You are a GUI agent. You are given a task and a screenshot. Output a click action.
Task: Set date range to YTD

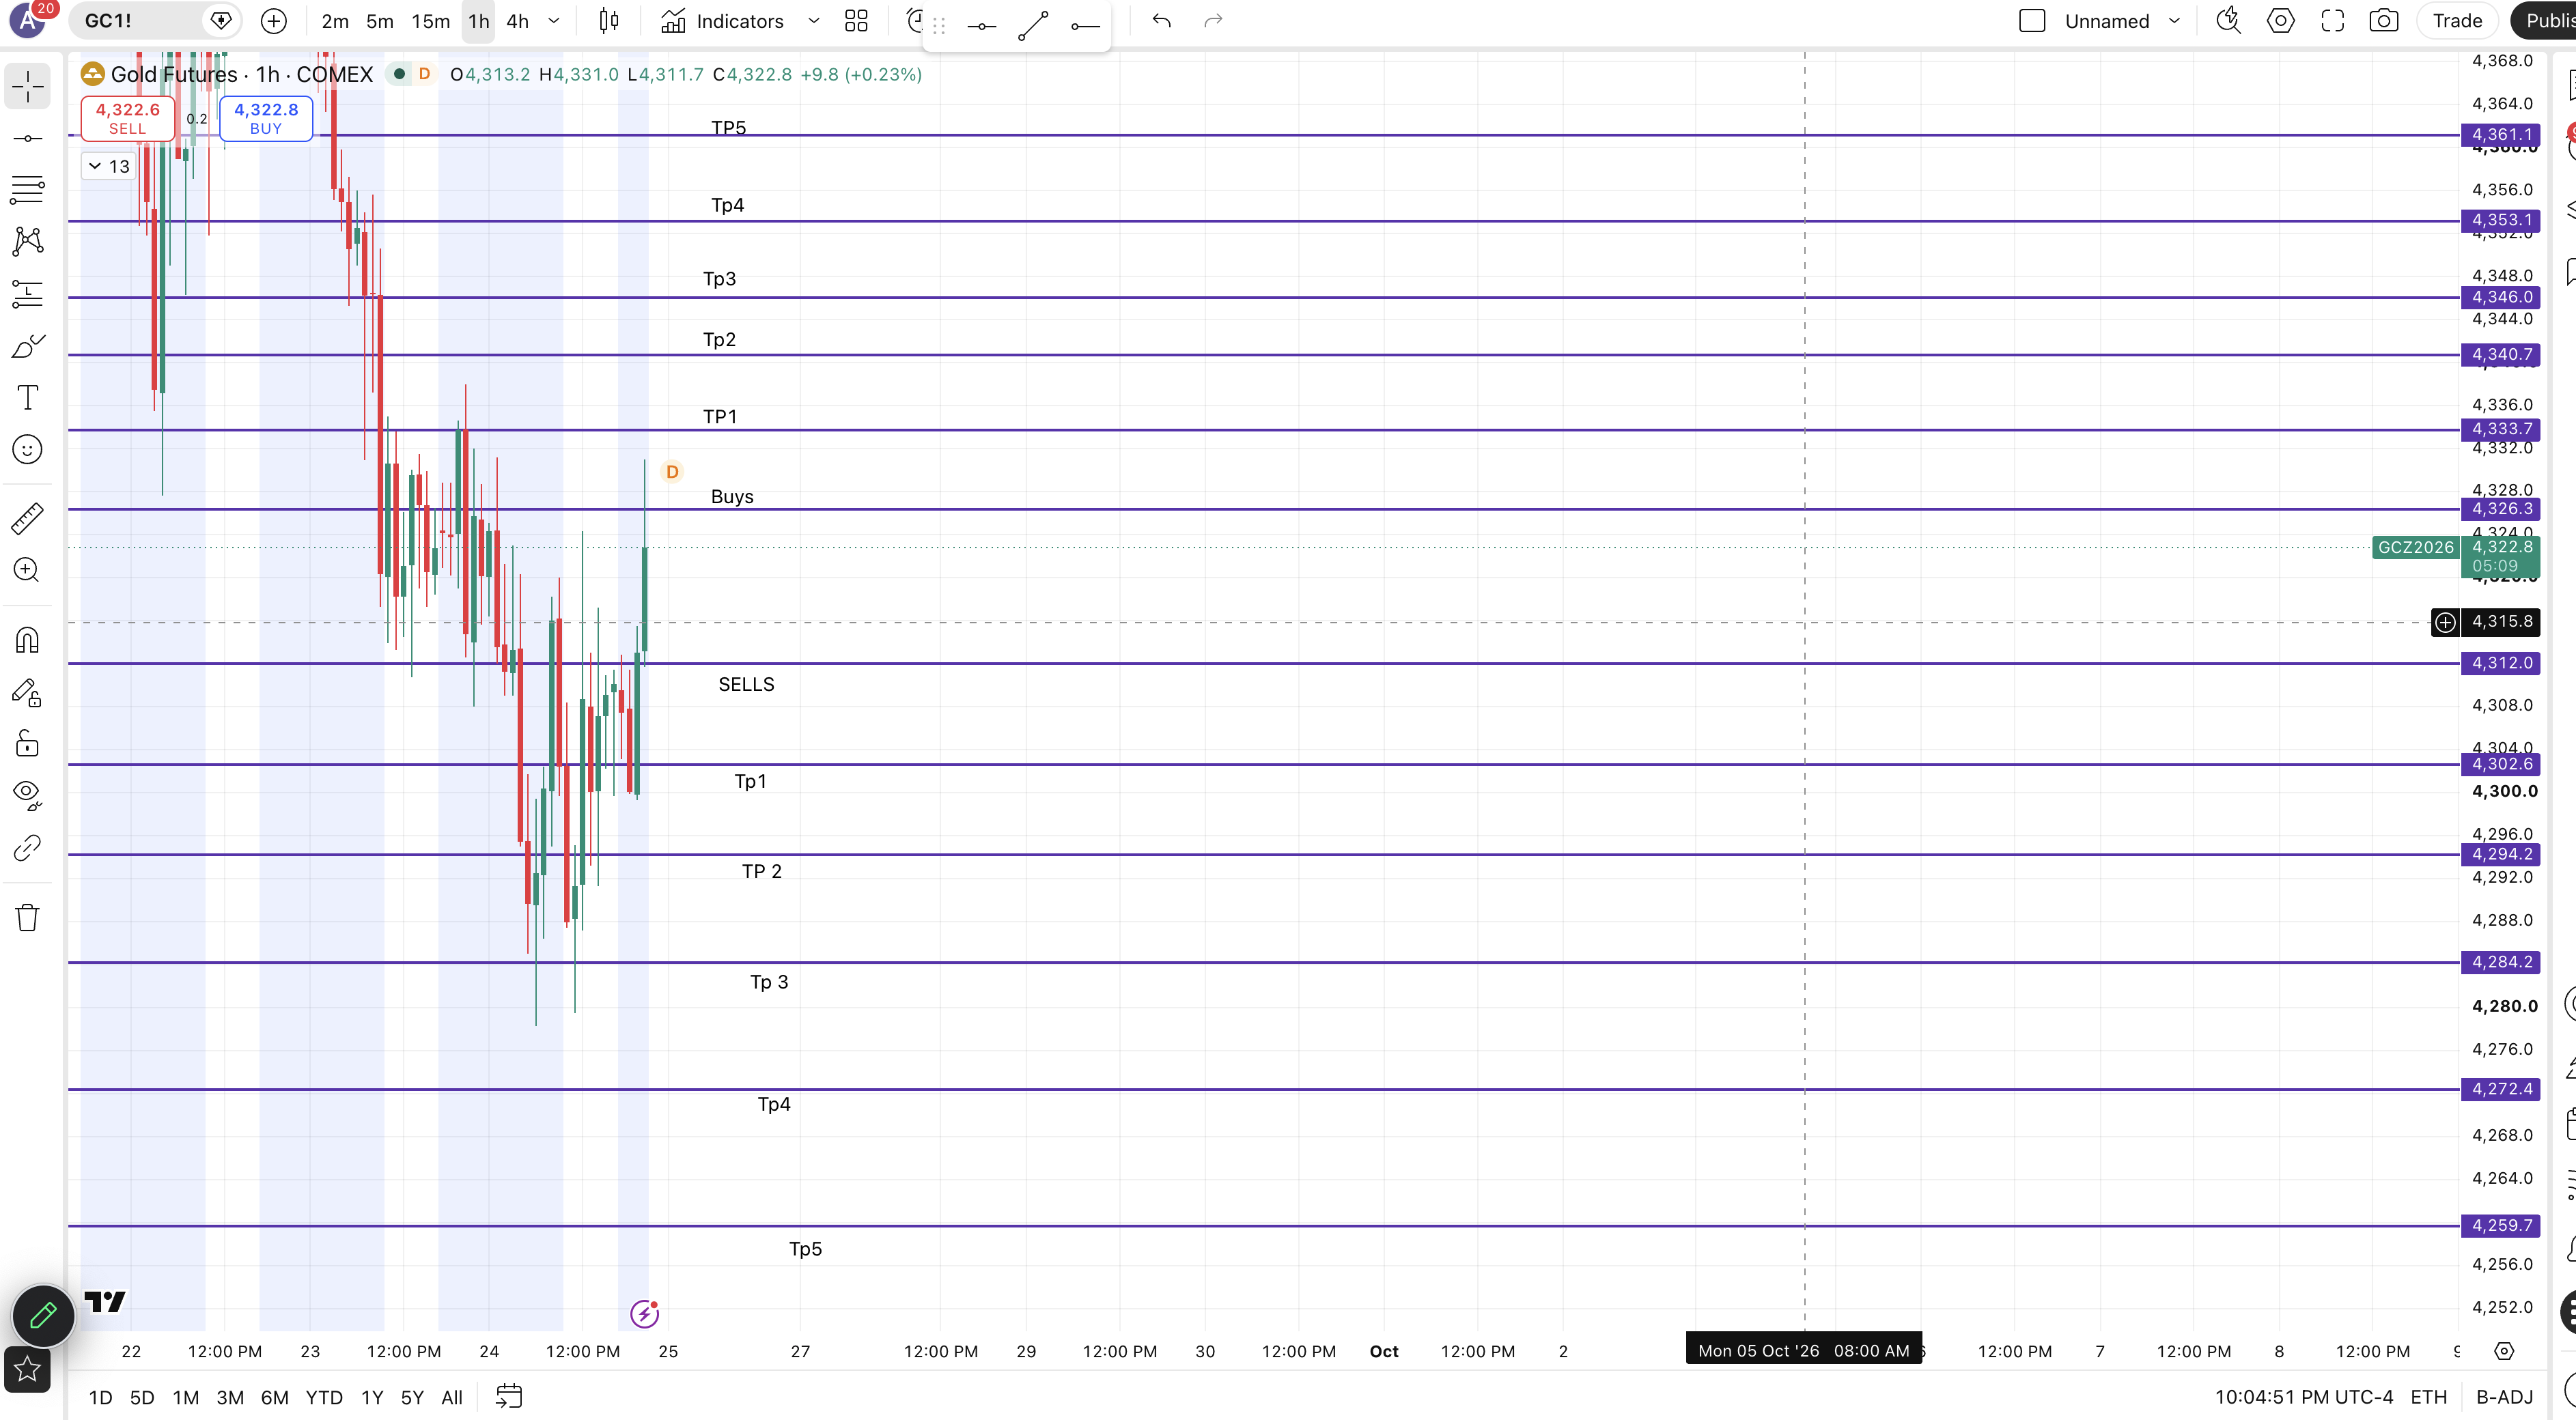click(x=324, y=1397)
